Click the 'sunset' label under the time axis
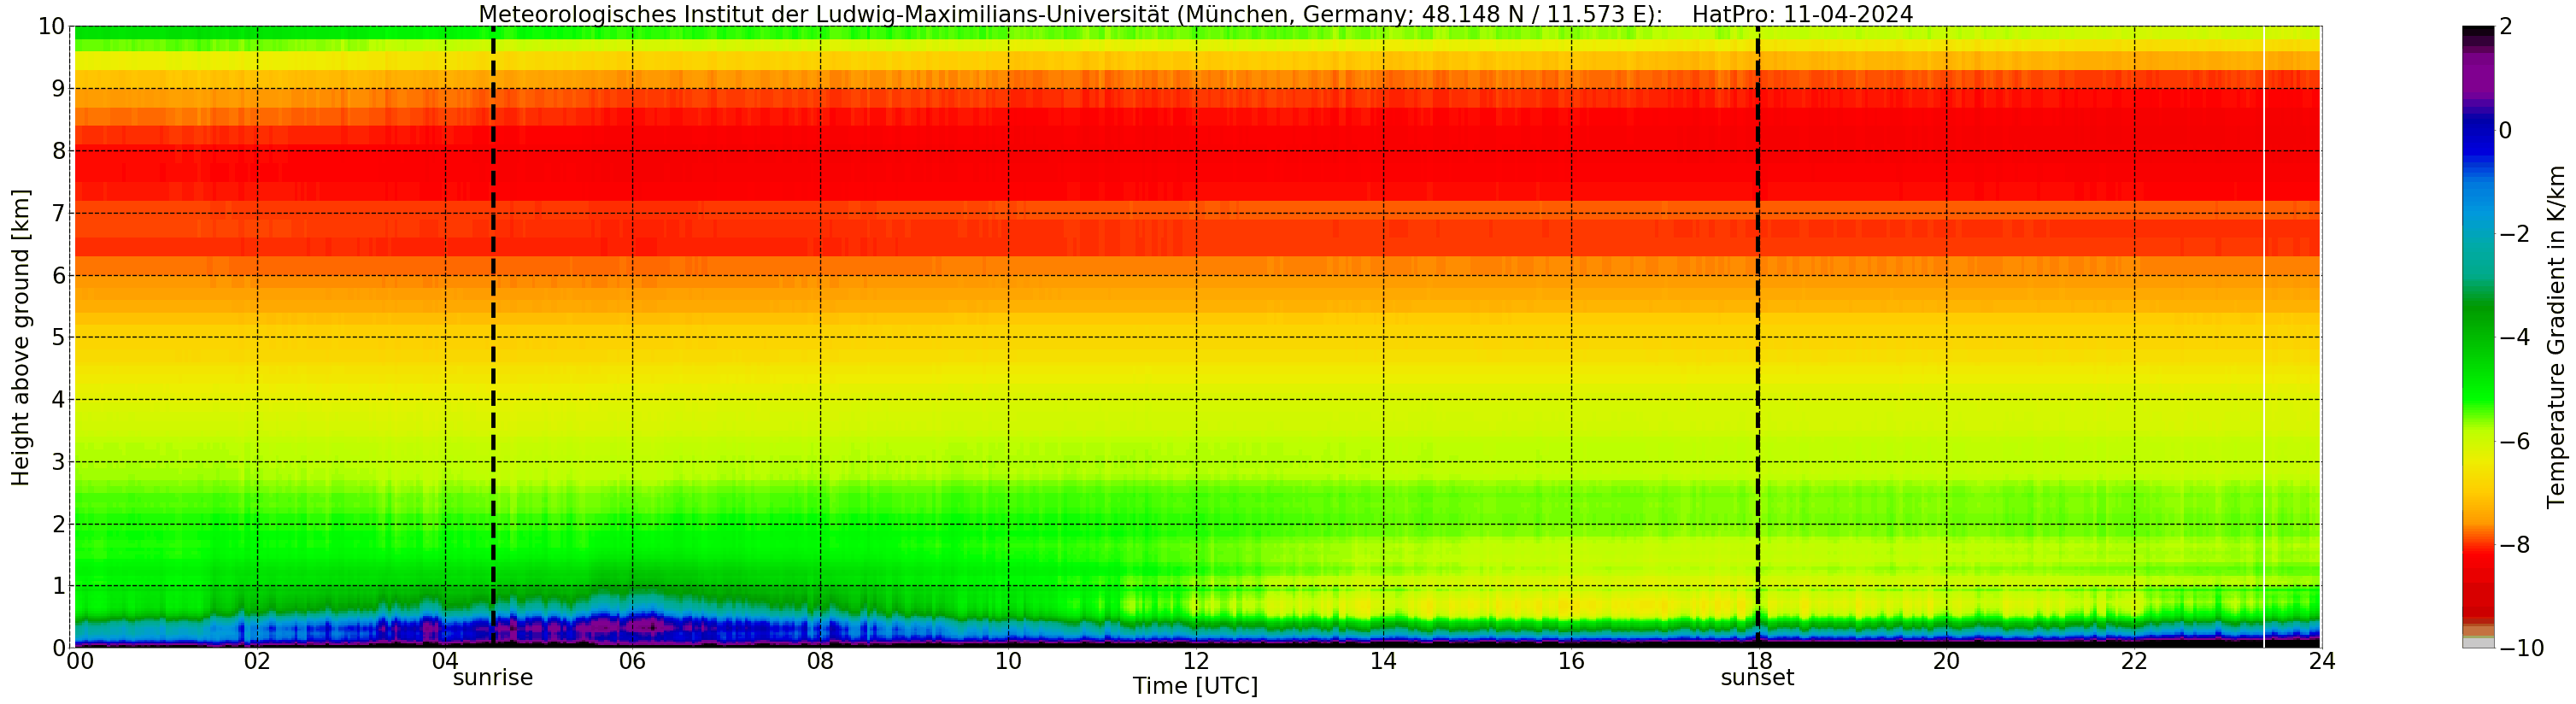 [1757, 678]
